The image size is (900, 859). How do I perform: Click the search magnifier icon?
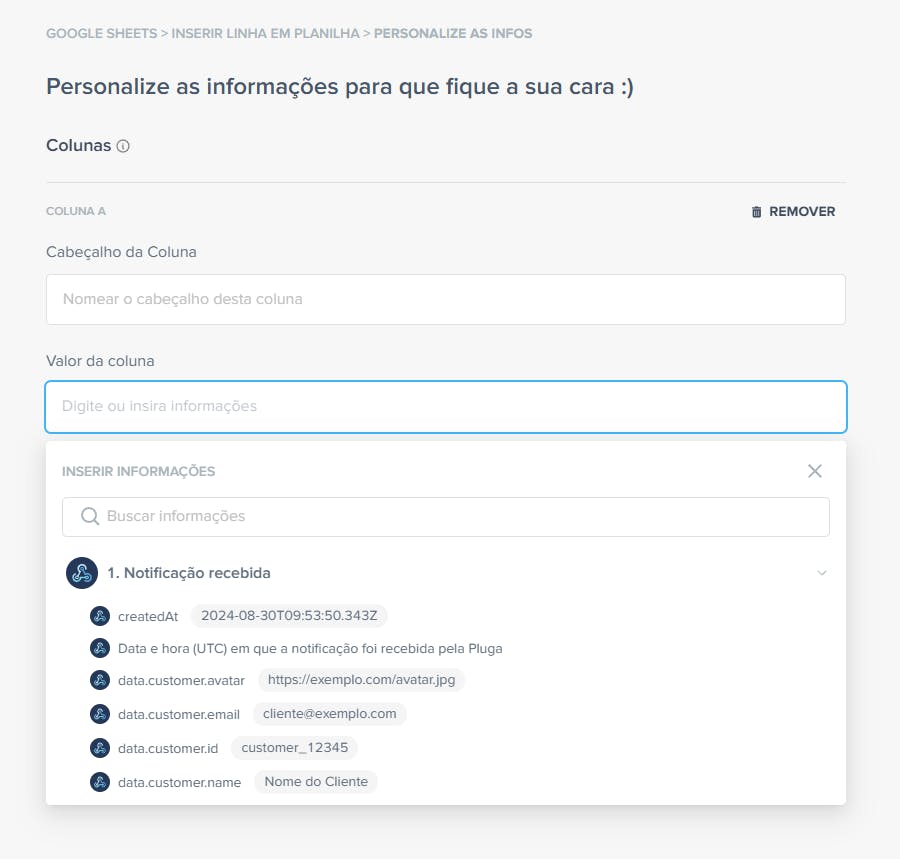click(90, 516)
